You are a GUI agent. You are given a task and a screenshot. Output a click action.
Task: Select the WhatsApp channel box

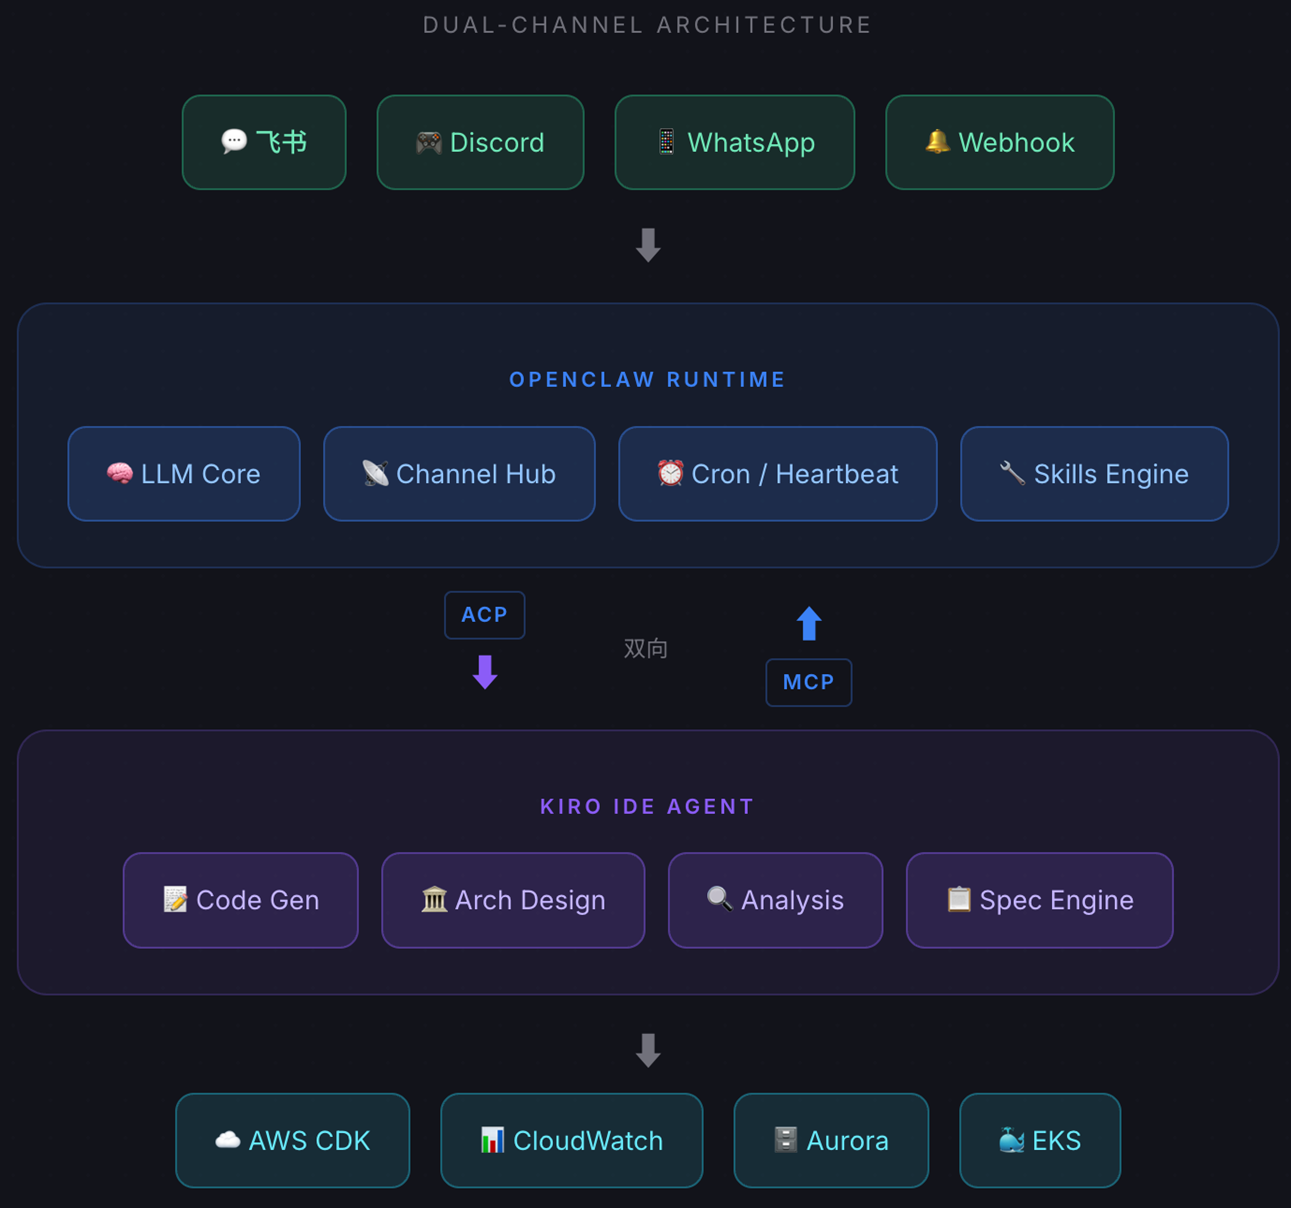pyautogui.click(x=734, y=142)
